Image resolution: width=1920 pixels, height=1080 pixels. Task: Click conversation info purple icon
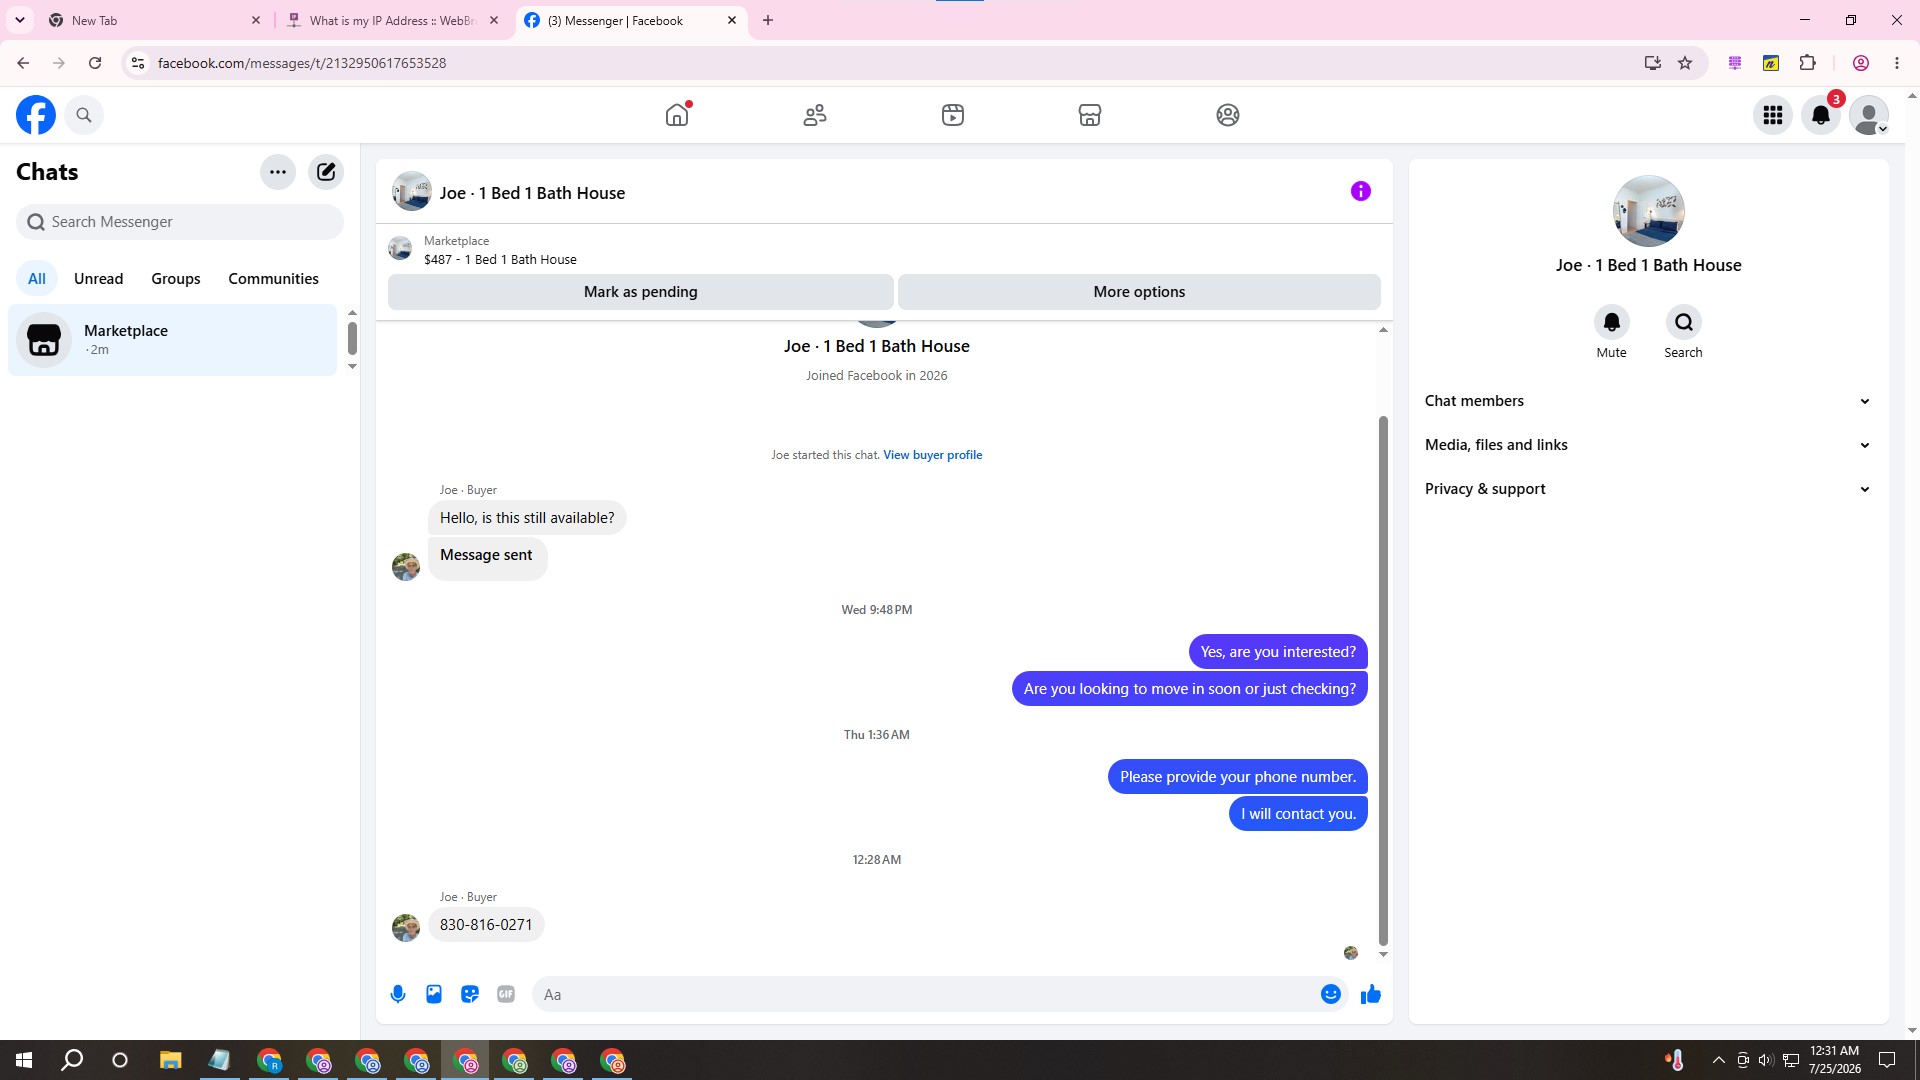tap(1361, 191)
